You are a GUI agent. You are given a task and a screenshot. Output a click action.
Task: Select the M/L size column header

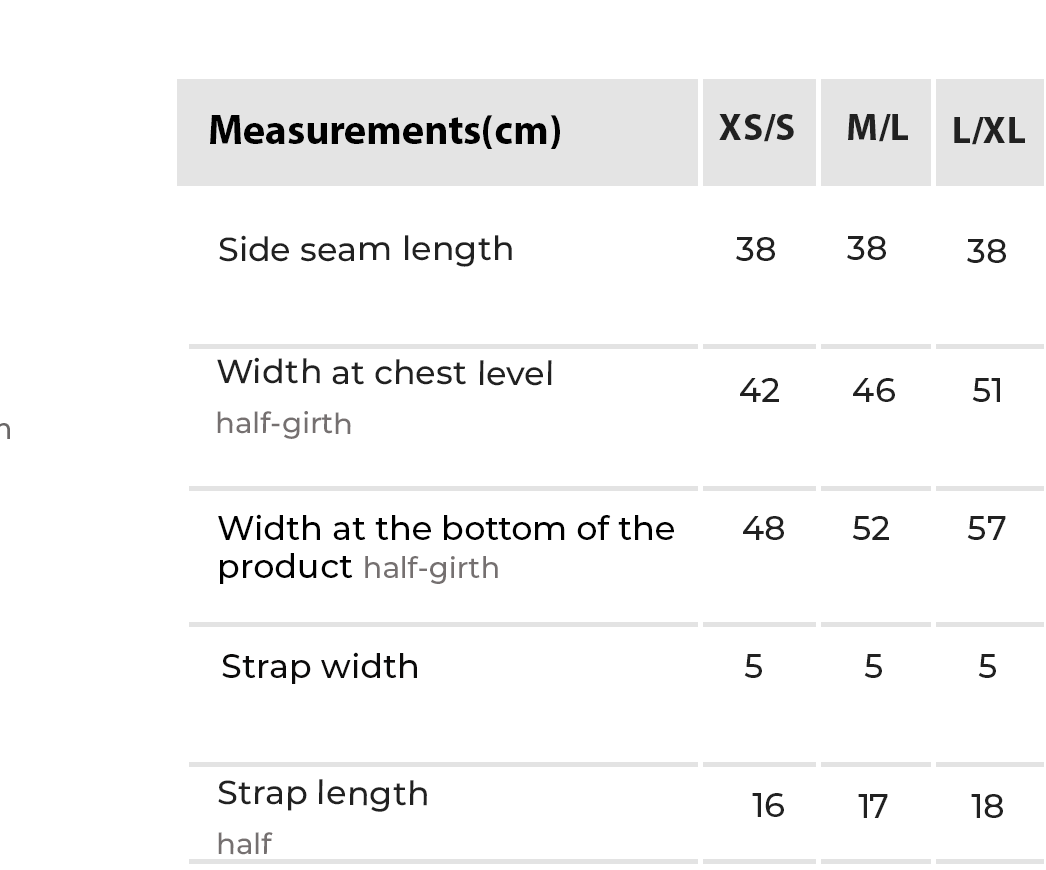pyautogui.click(x=877, y=129)
